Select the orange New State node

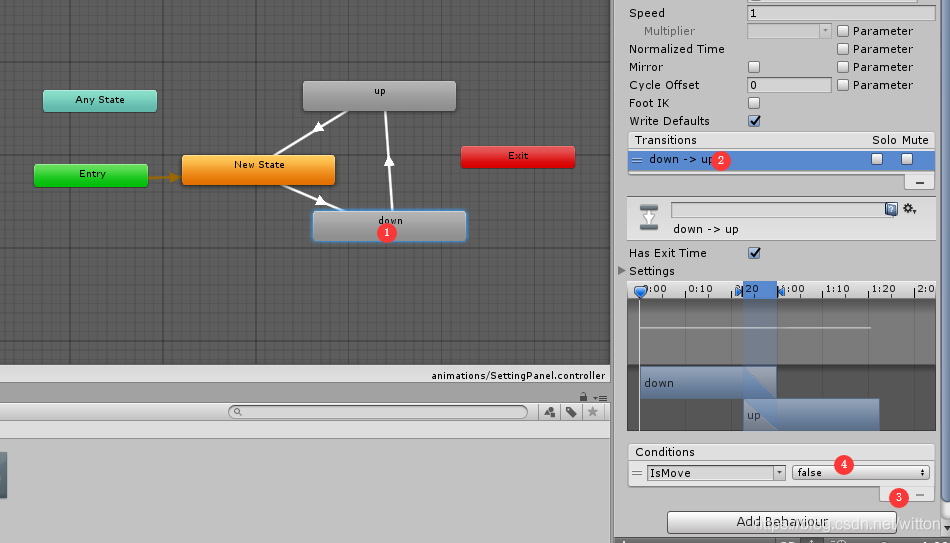(x=259, y=170)
